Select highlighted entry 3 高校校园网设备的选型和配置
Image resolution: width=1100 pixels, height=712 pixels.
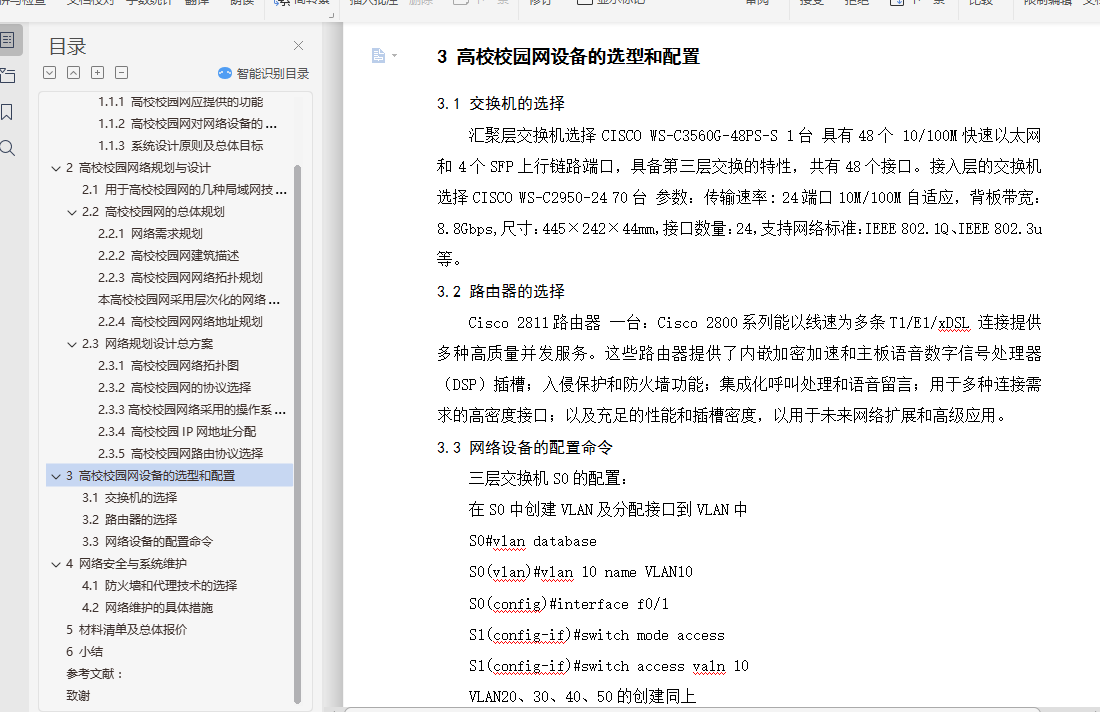[169, 476]
